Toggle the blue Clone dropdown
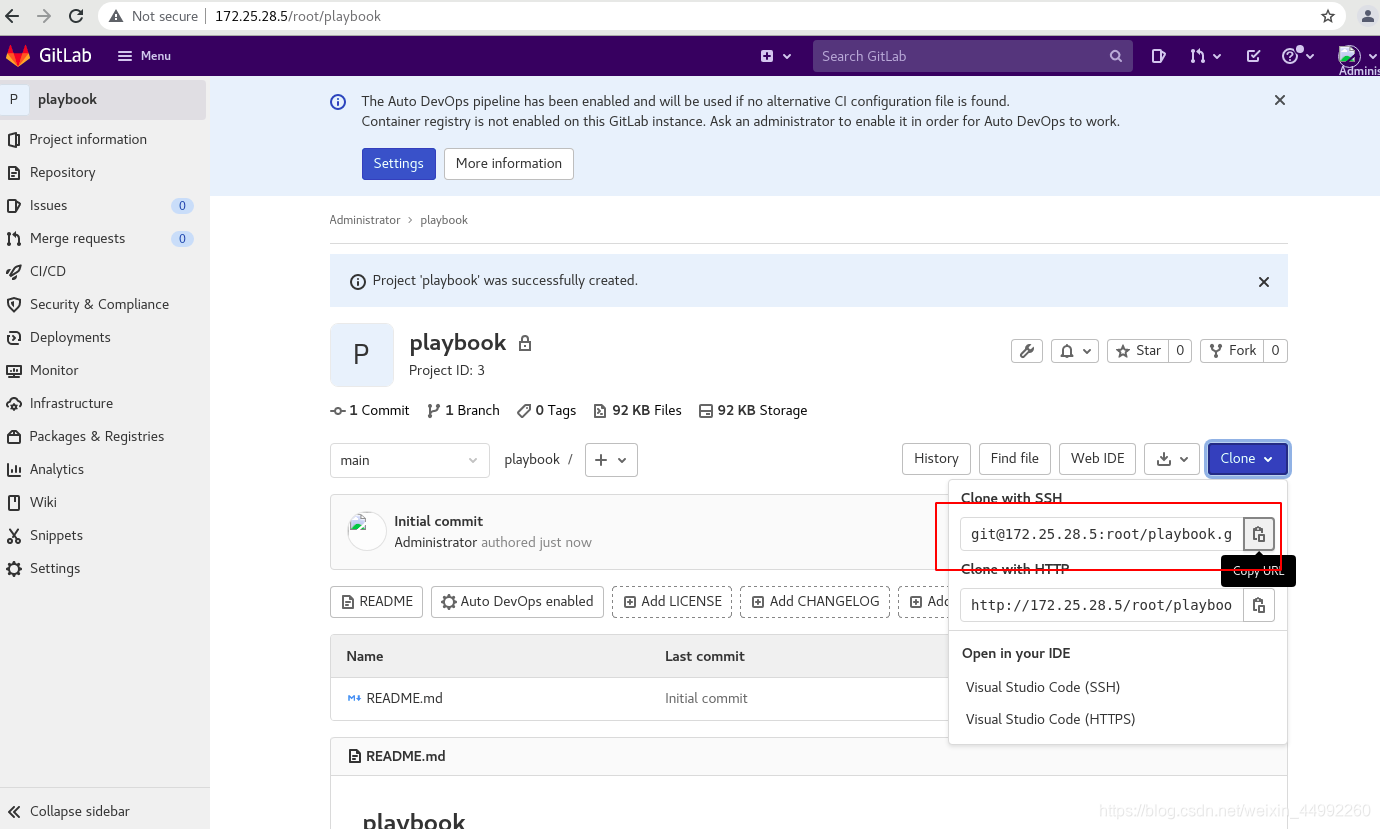The image size is (1380, 829). point(1247,458)
